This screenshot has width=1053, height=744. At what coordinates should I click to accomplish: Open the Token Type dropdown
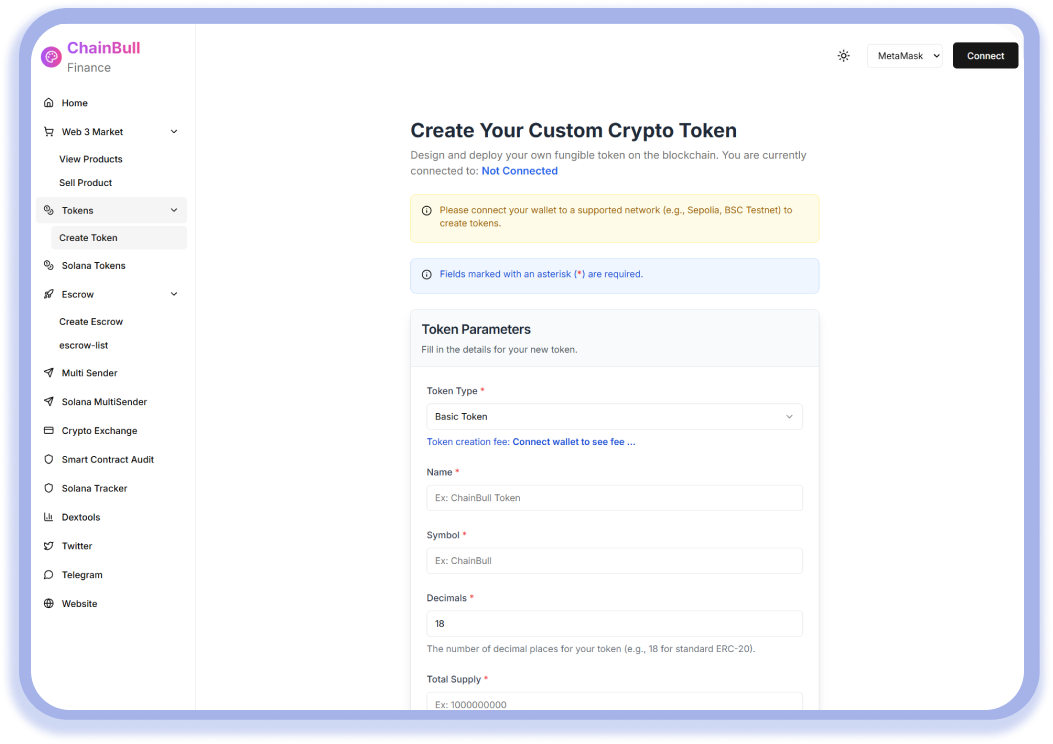(614, 417)
